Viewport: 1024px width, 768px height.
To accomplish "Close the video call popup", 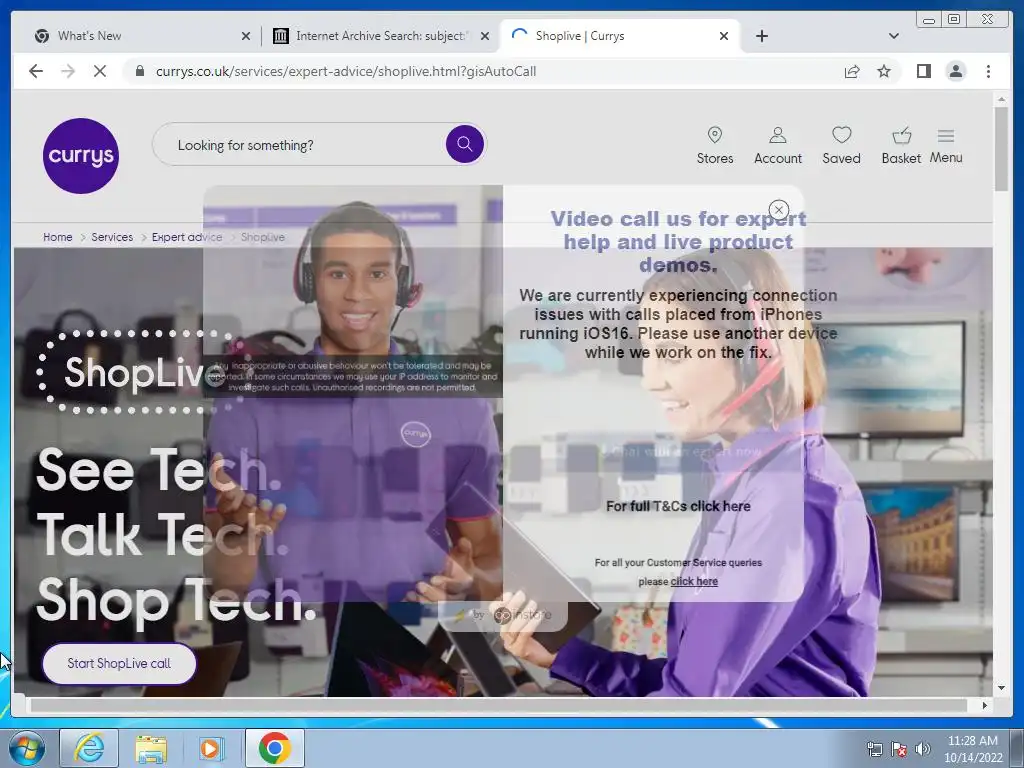I will (778, 210).
